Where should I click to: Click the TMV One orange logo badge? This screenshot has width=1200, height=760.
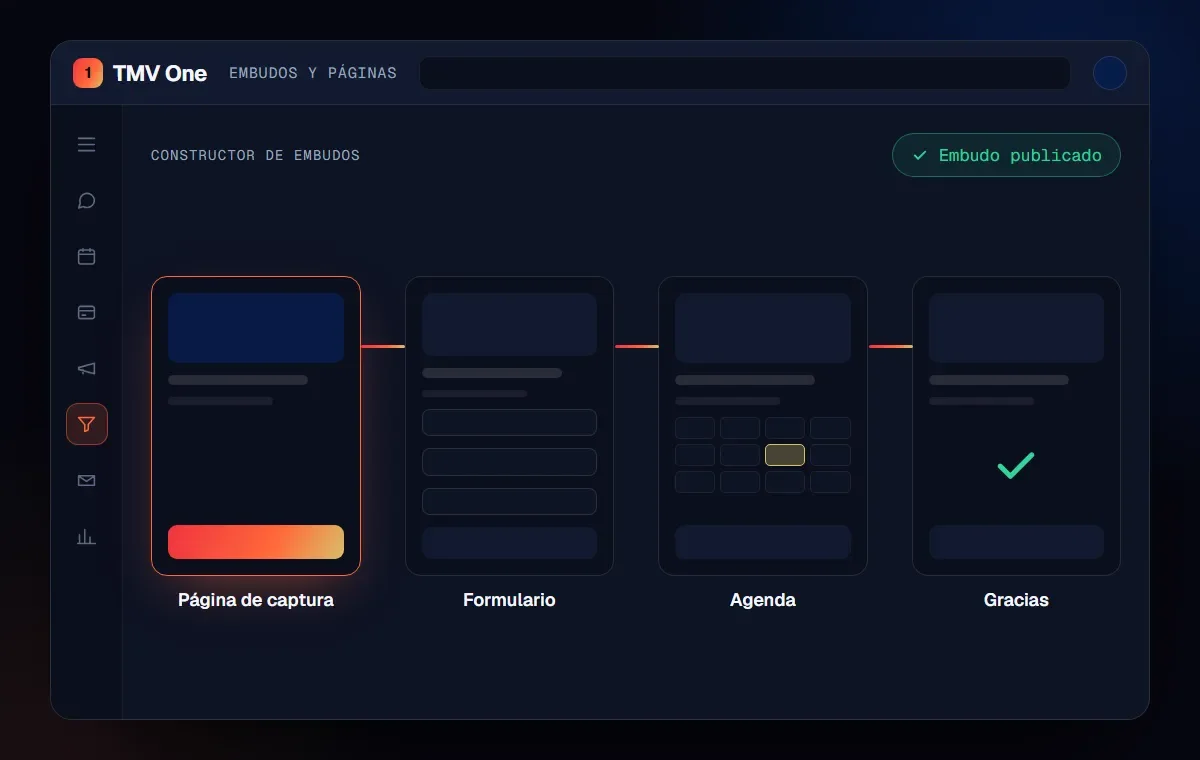click(88, 73)
